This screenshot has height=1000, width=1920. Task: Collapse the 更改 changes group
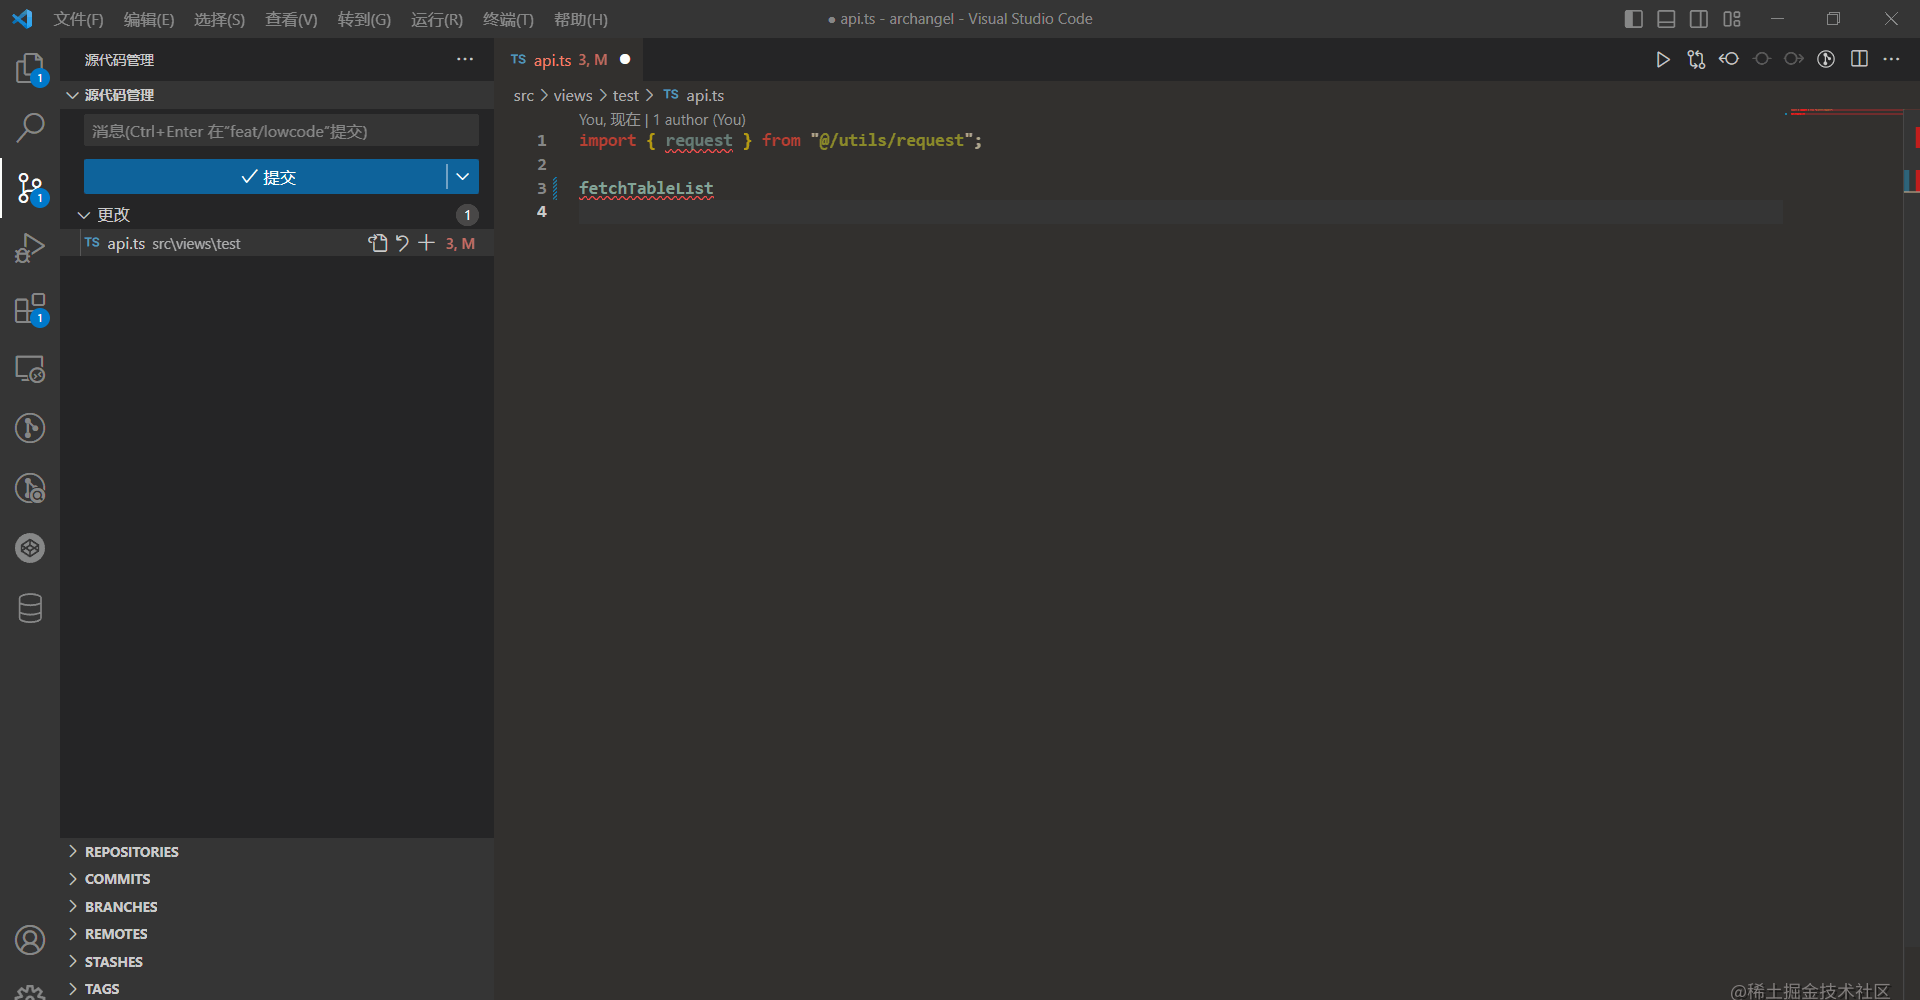(x=277, y=215)
